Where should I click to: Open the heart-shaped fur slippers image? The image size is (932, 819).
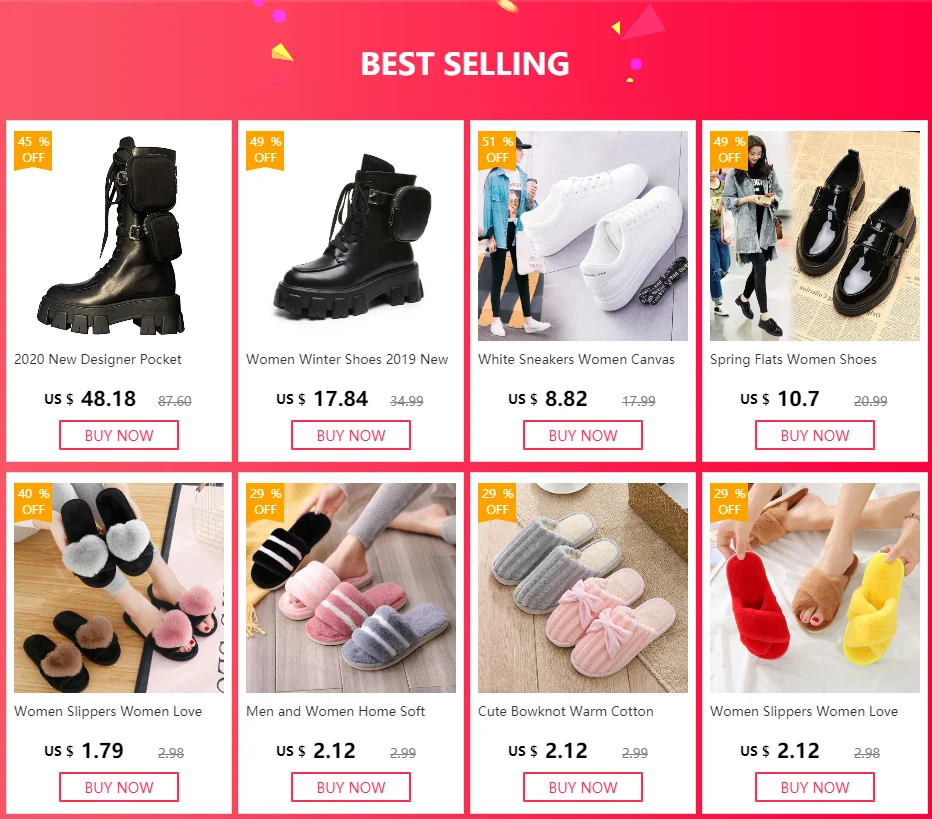tap(119, 588)
